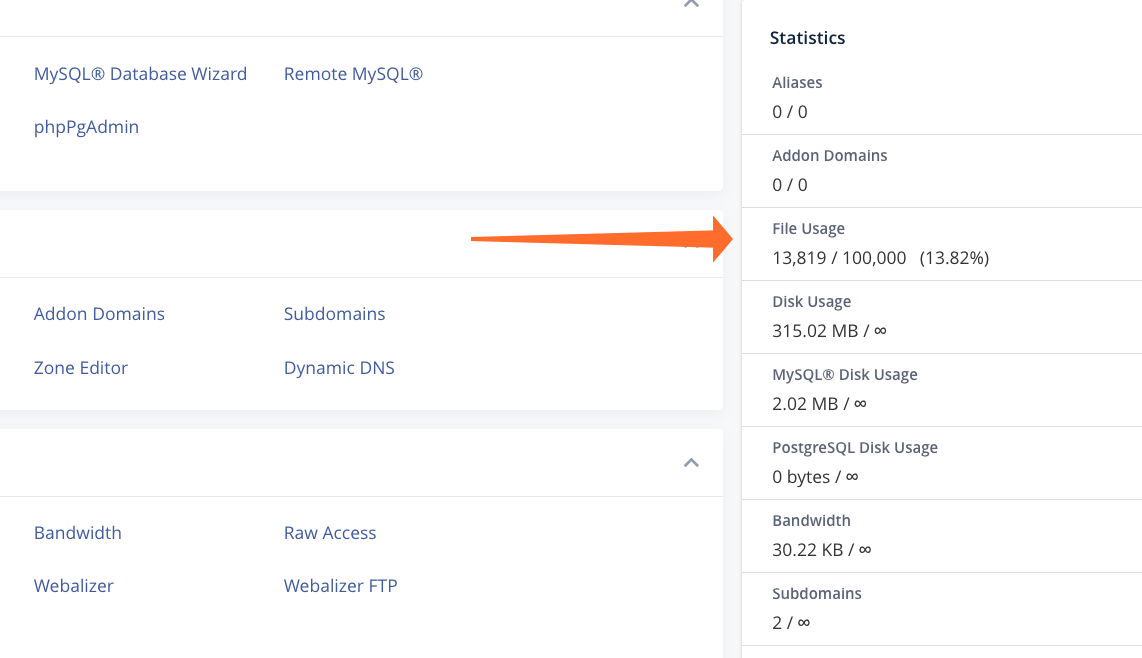
Task: Open the Zone Editor
Action: pyautogui.click(x=81, y=368)
